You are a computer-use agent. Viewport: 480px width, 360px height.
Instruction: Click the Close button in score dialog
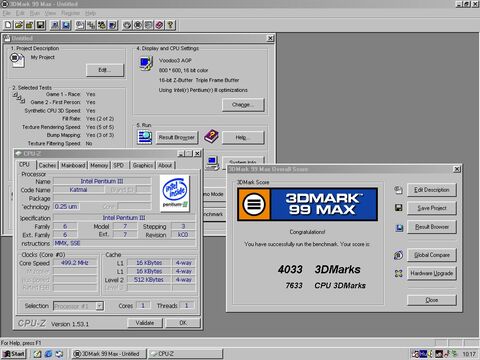pos(432,300)
